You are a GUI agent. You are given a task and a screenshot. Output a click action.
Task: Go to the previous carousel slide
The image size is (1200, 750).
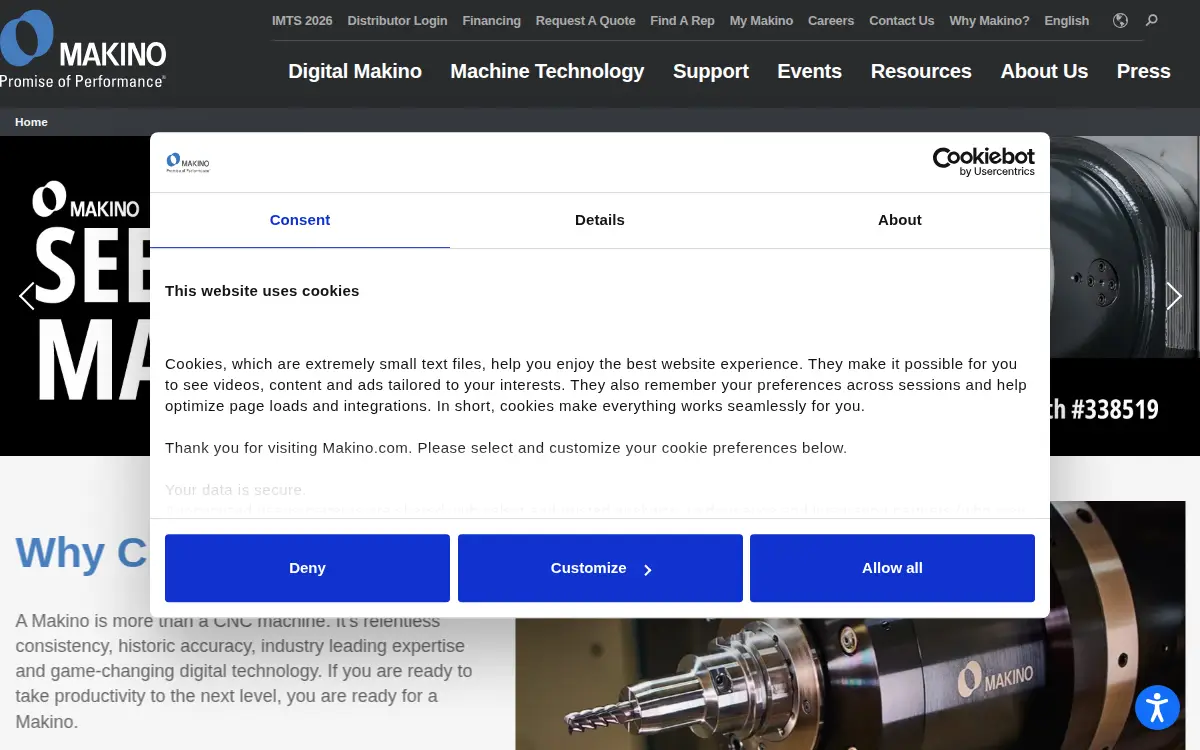tap(27, 295)
